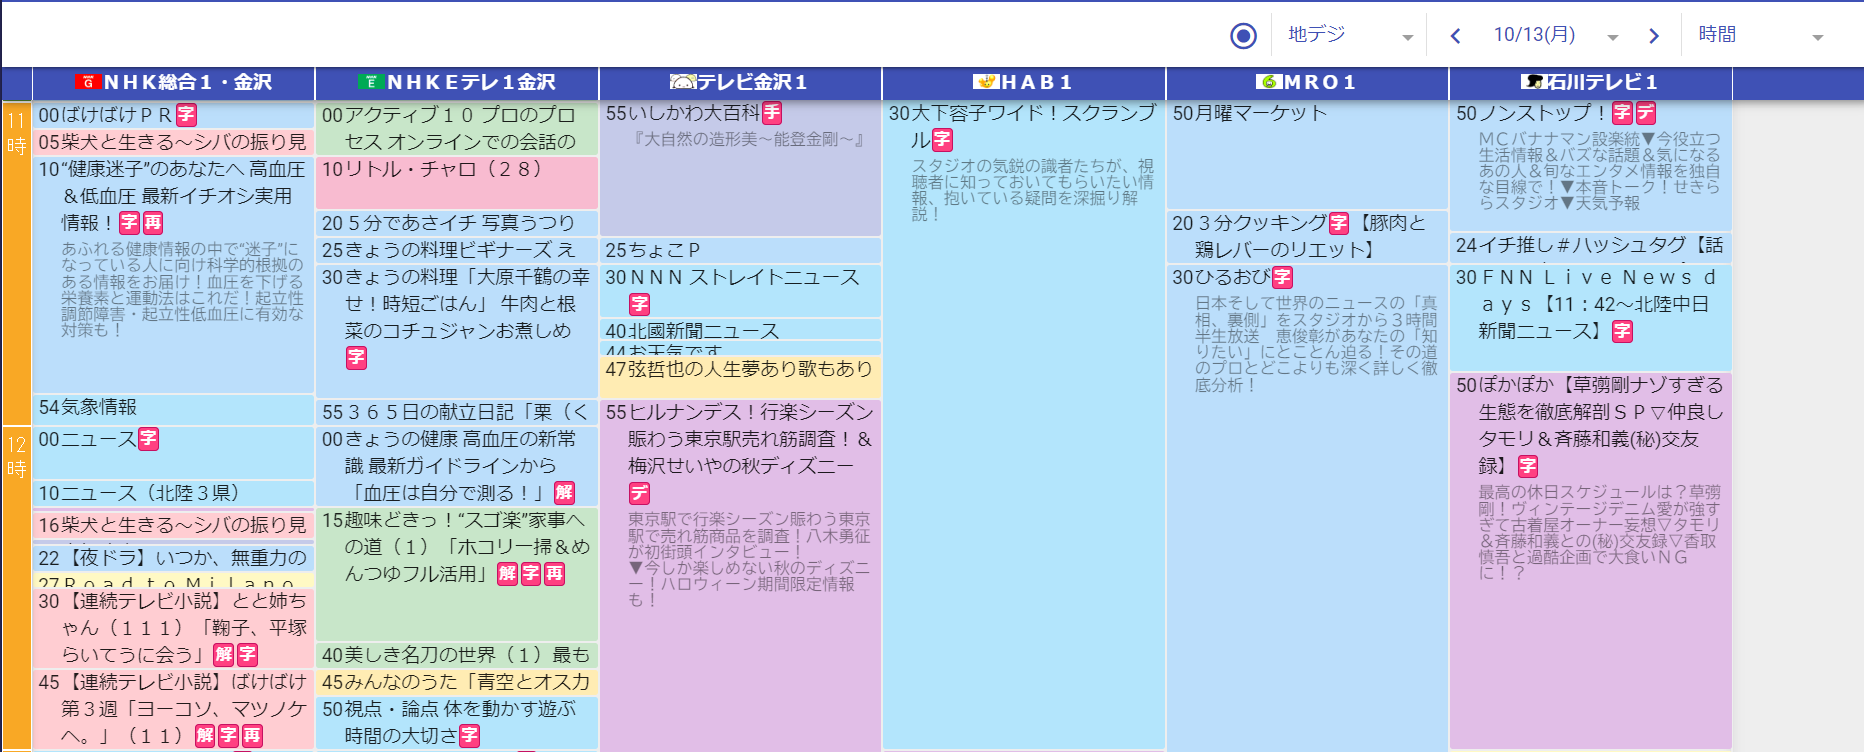Click the HAB channel logo icon
The width and height of the screenshot is (1864, 752).
(x=986, y=82)
